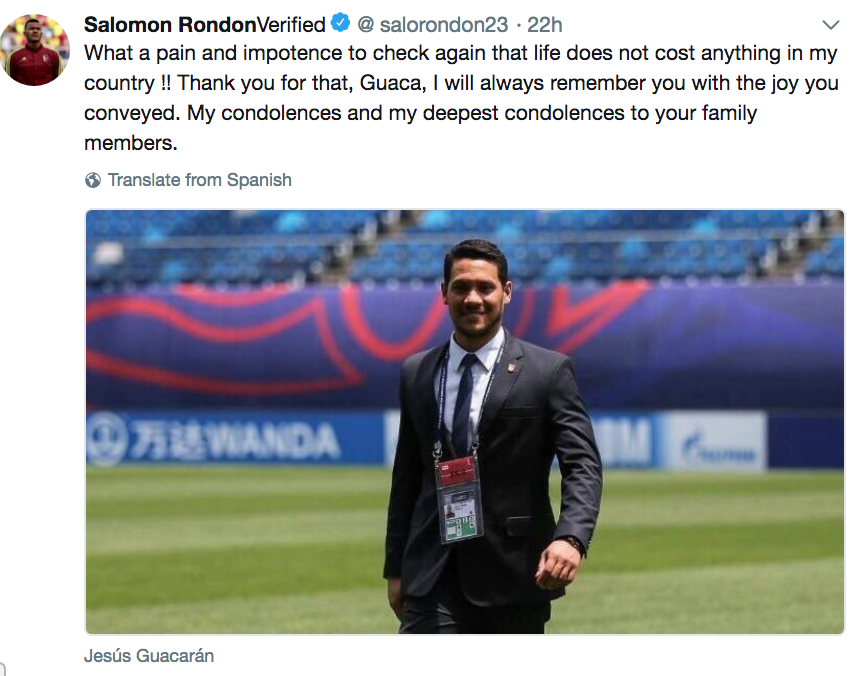Open the @salorondon23 handle link
Viewport: 858px width, 676px height.
click(x=434, y=24)
